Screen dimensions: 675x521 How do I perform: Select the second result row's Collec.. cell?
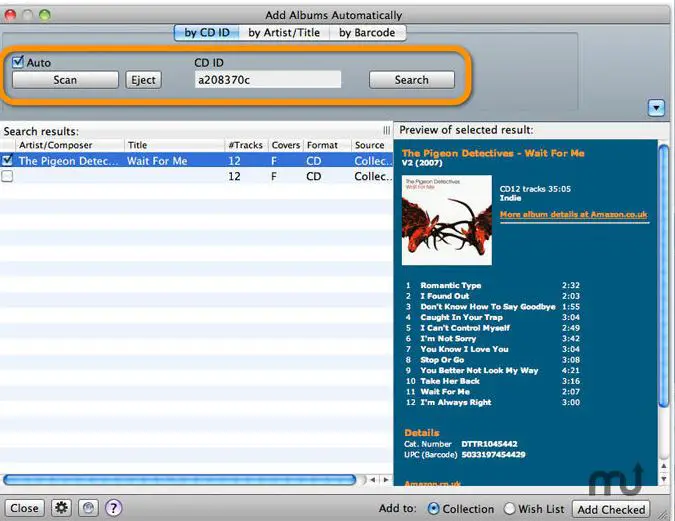[373, 177]
